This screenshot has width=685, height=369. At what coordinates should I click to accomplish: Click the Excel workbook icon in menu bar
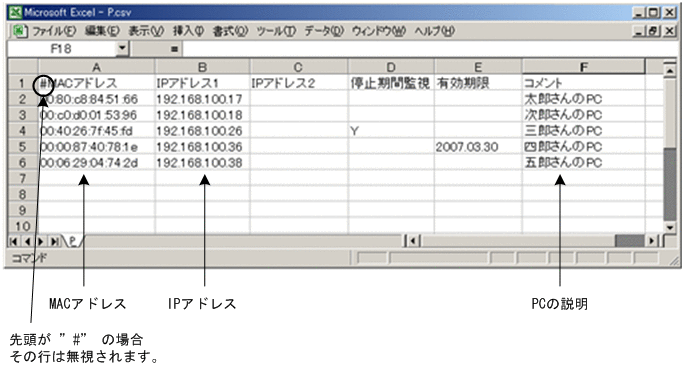pos(19,31)
